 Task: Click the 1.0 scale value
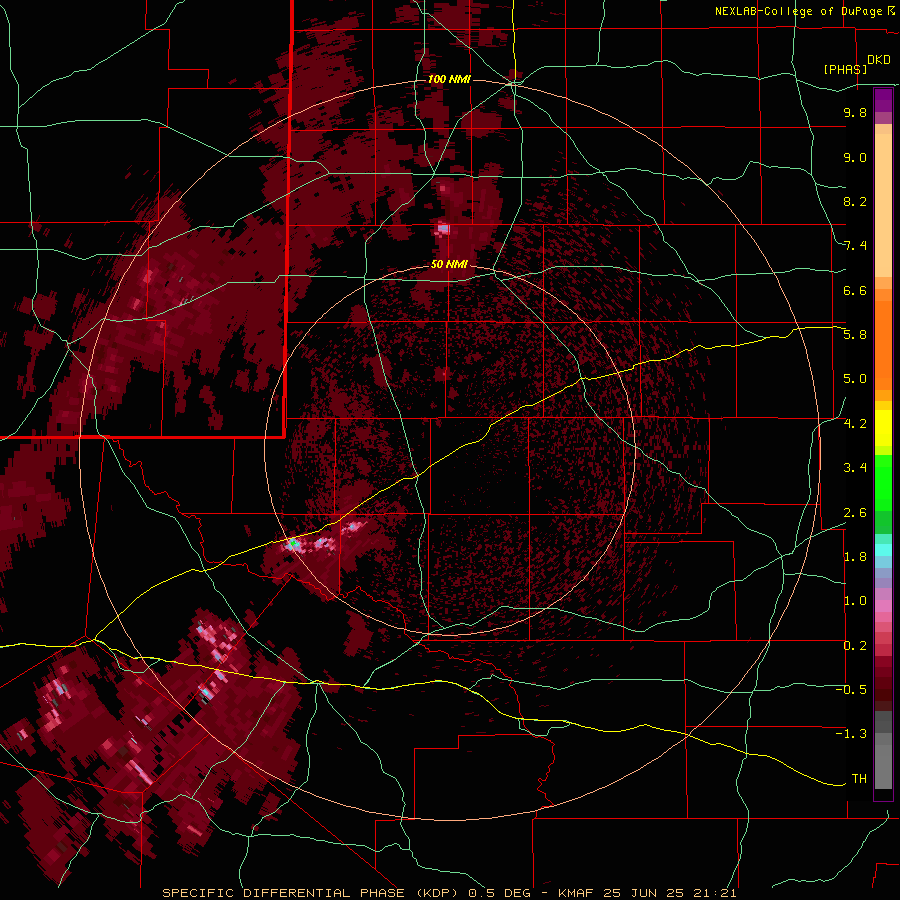(855, 601)
